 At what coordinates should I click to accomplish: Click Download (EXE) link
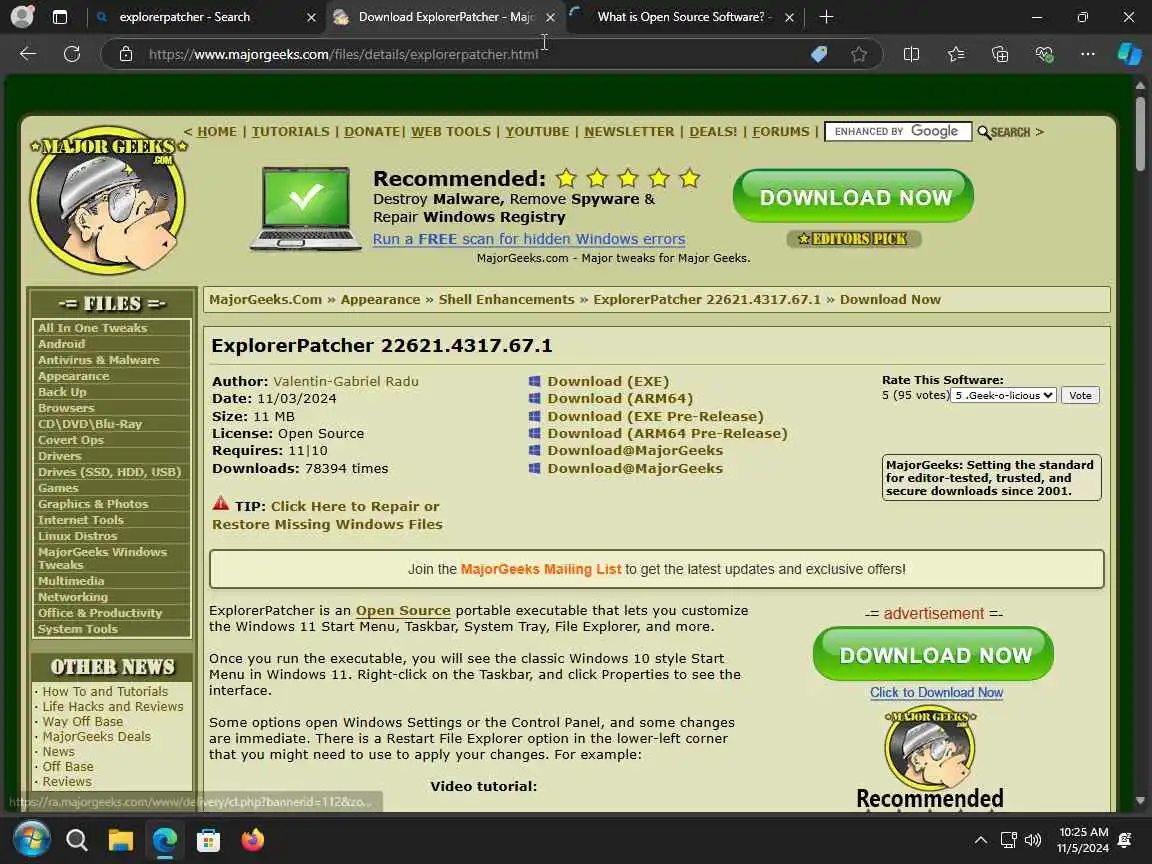point(608,381)
